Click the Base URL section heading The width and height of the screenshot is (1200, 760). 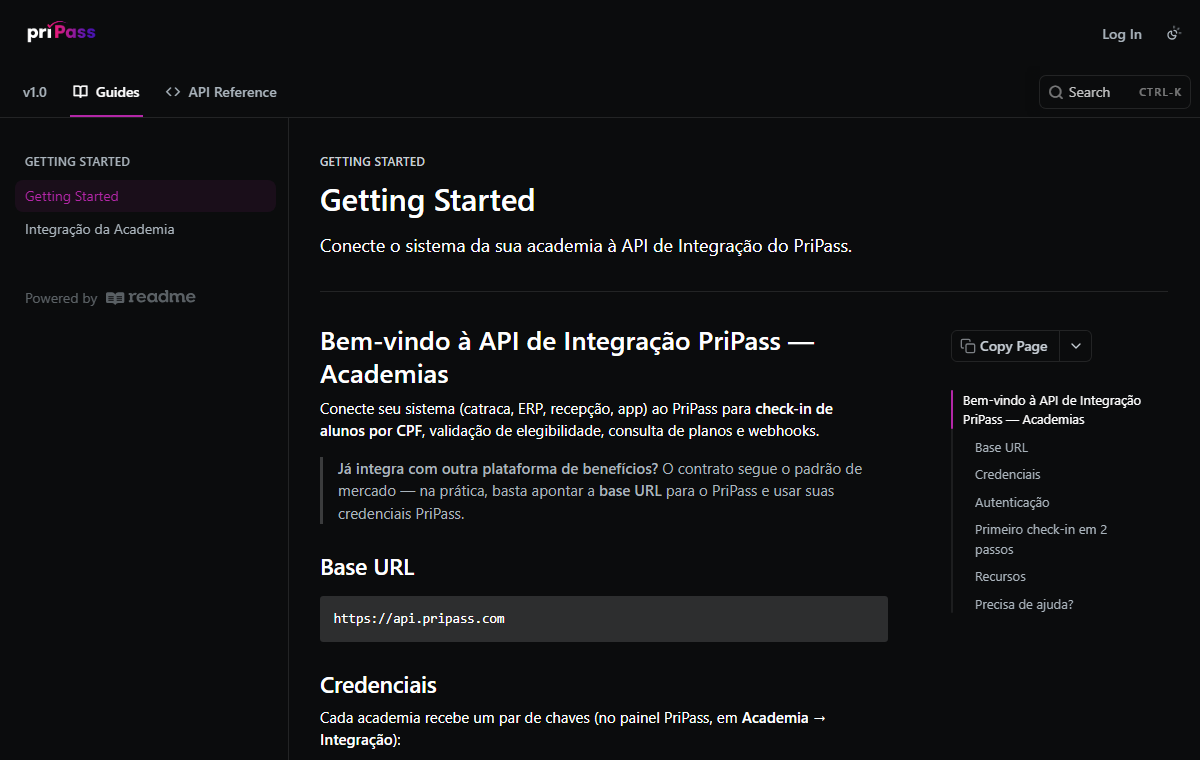tap(367, 567)
